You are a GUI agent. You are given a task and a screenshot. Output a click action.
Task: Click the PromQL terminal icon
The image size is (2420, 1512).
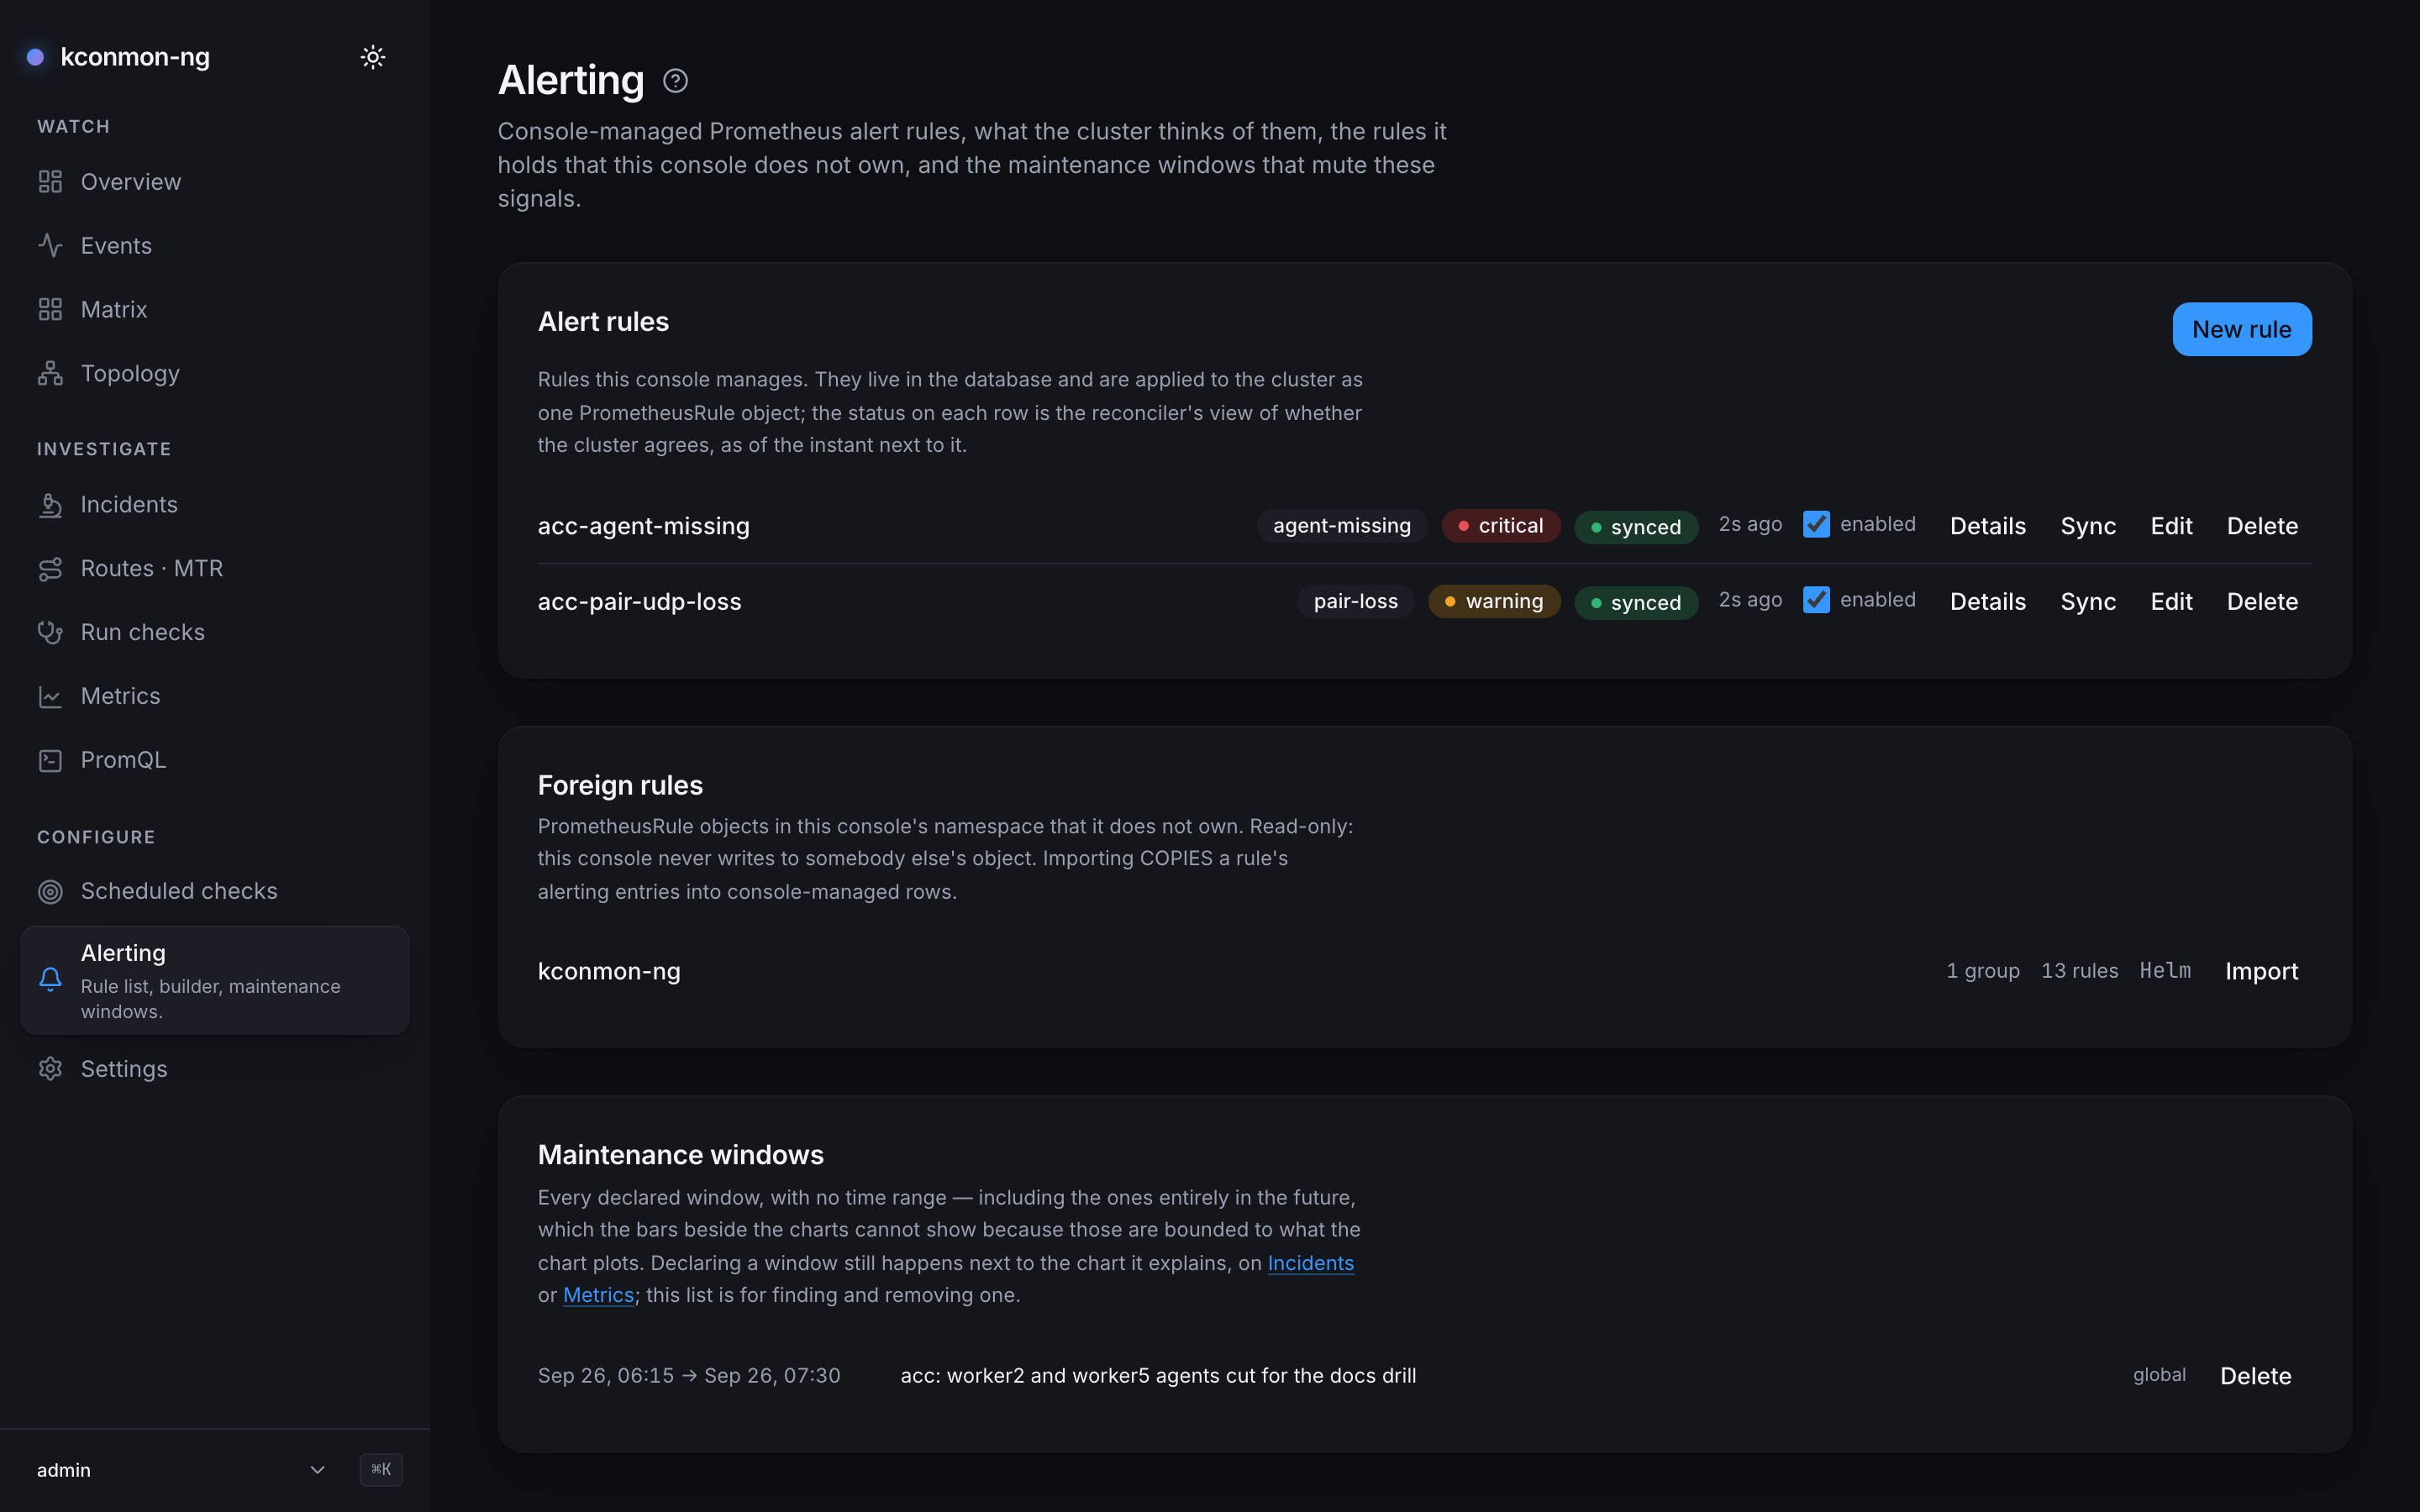coord(50,761)
